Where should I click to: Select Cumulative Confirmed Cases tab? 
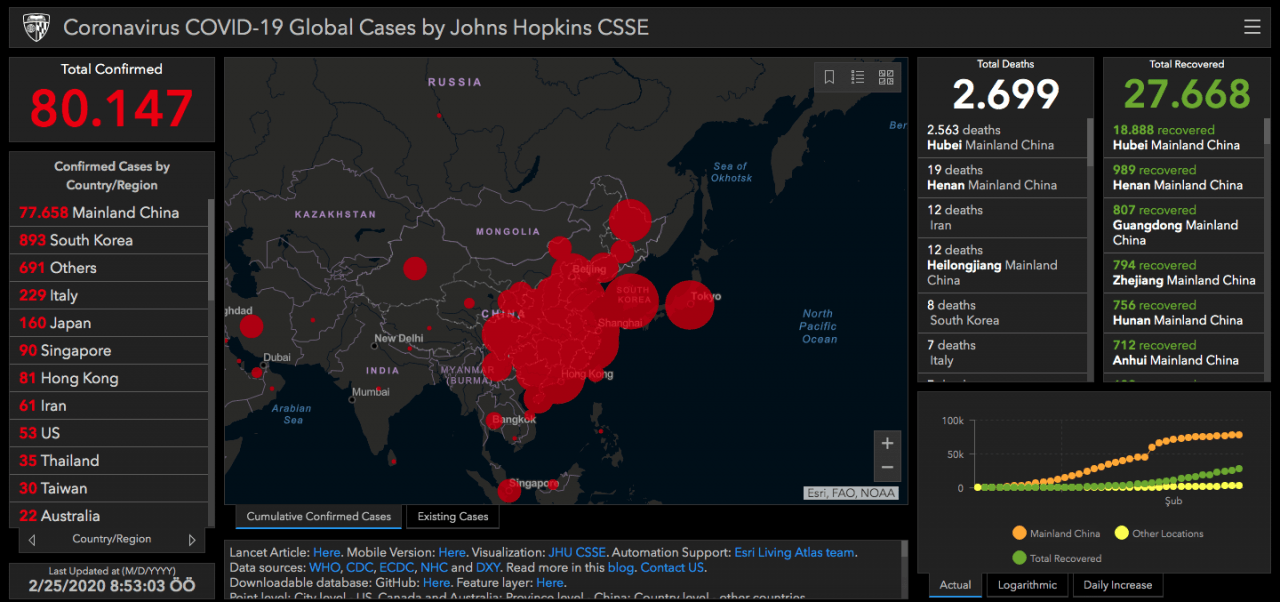point(319,517)
